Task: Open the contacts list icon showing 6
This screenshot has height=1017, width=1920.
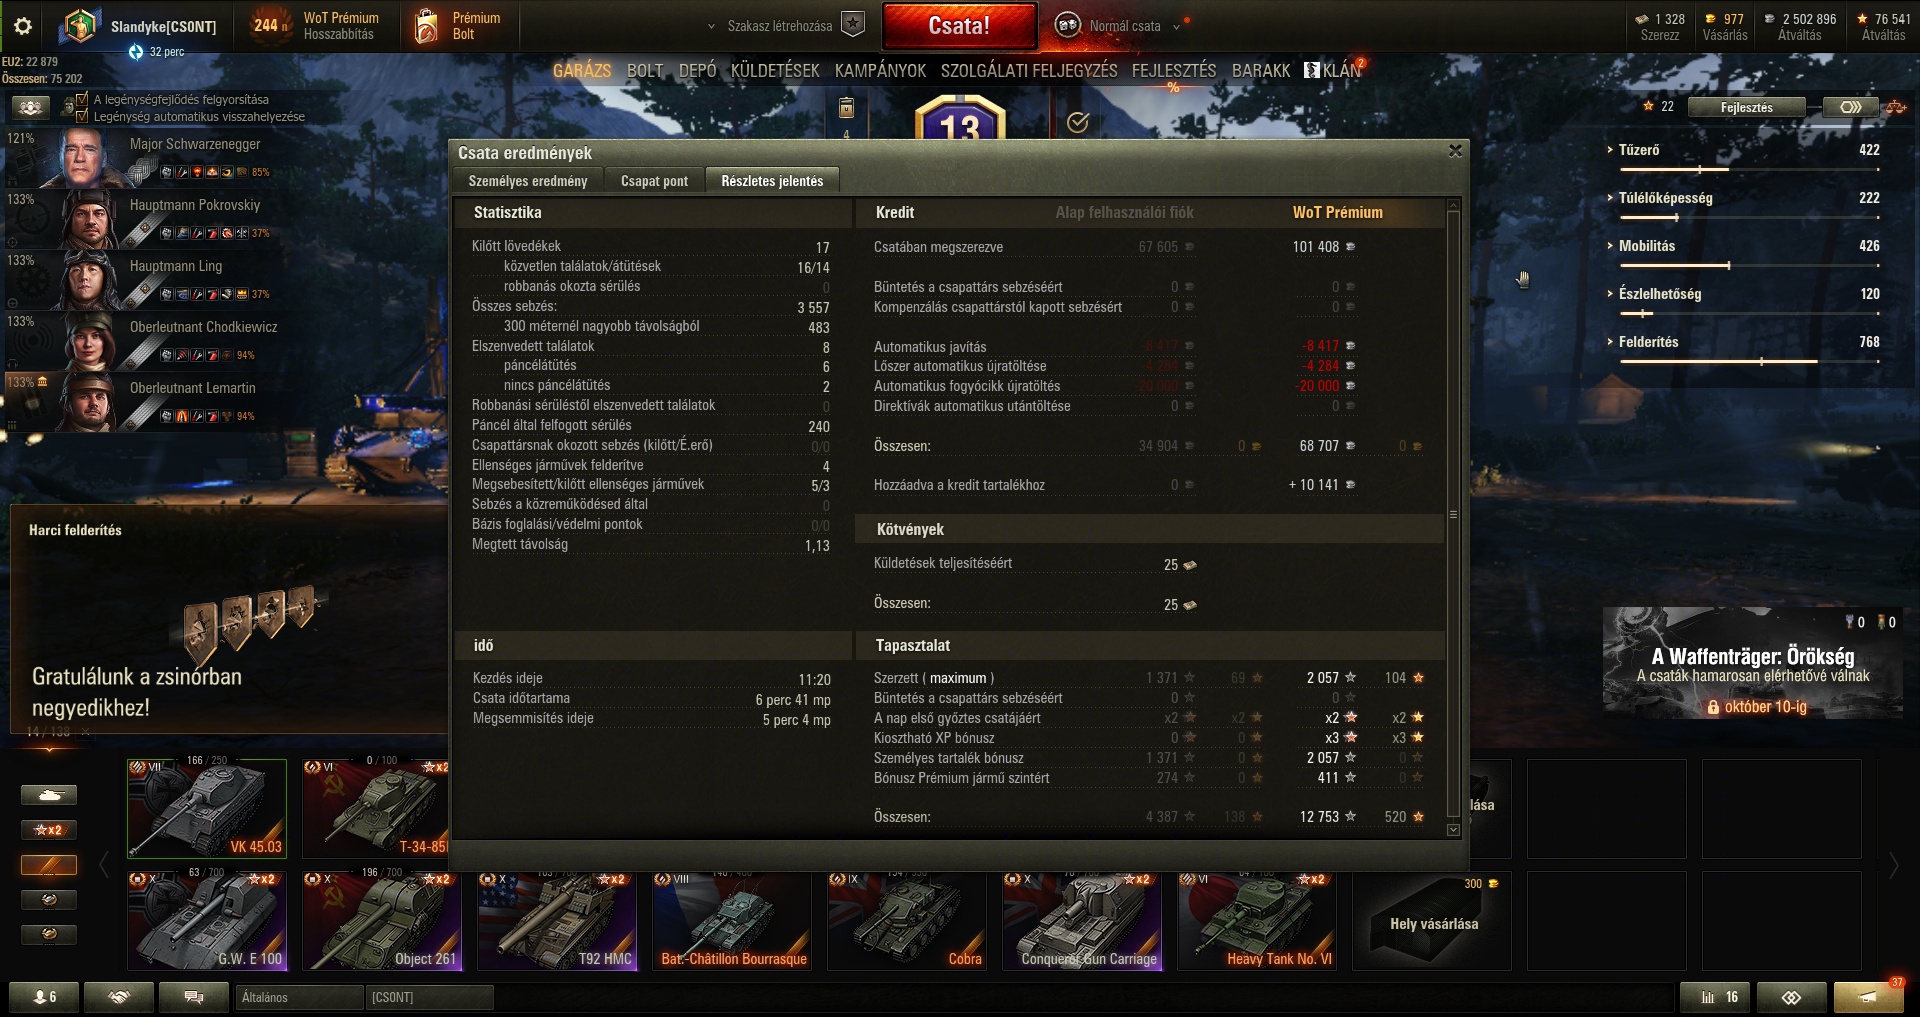Action: tap(44, 997)
